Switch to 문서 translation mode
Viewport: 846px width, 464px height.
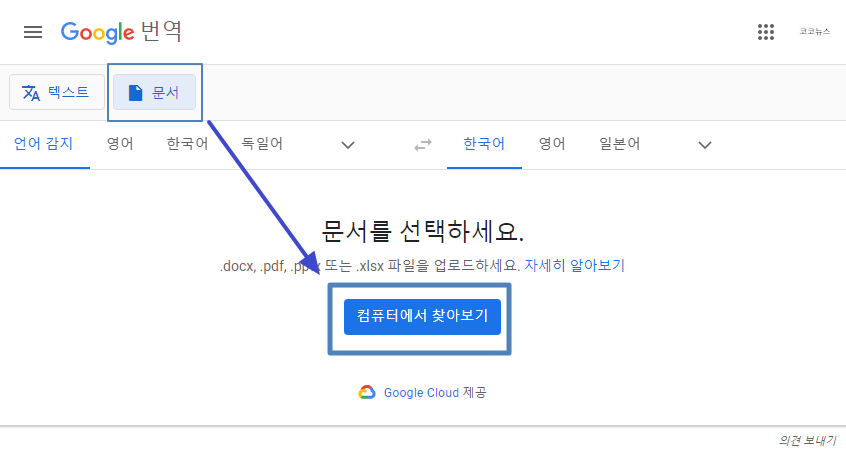(x=154, y=92)
